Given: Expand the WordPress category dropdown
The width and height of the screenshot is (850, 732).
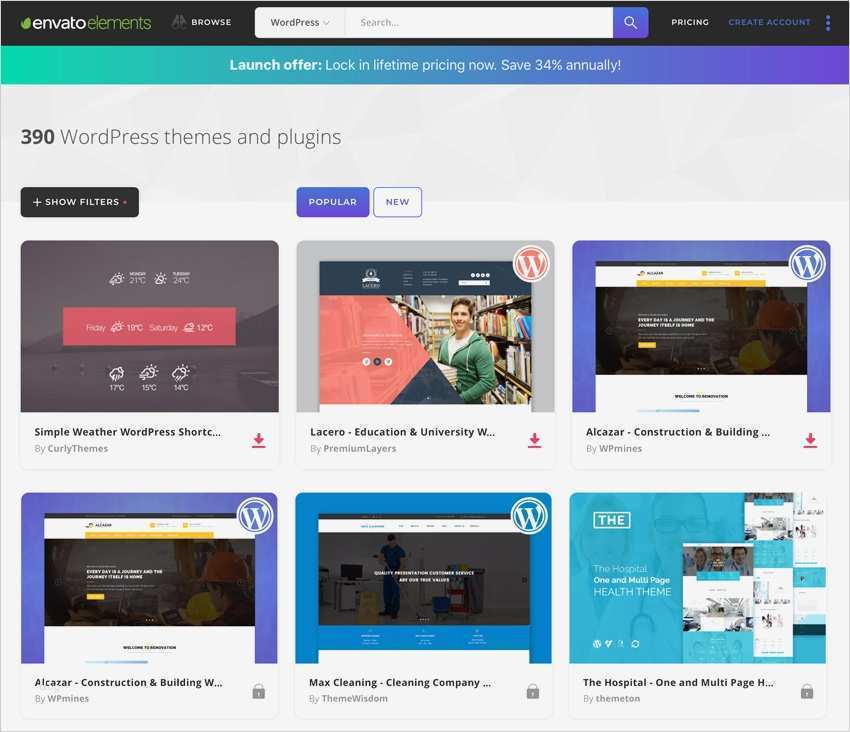Looking at the screenshot, I should pos(300,23).
